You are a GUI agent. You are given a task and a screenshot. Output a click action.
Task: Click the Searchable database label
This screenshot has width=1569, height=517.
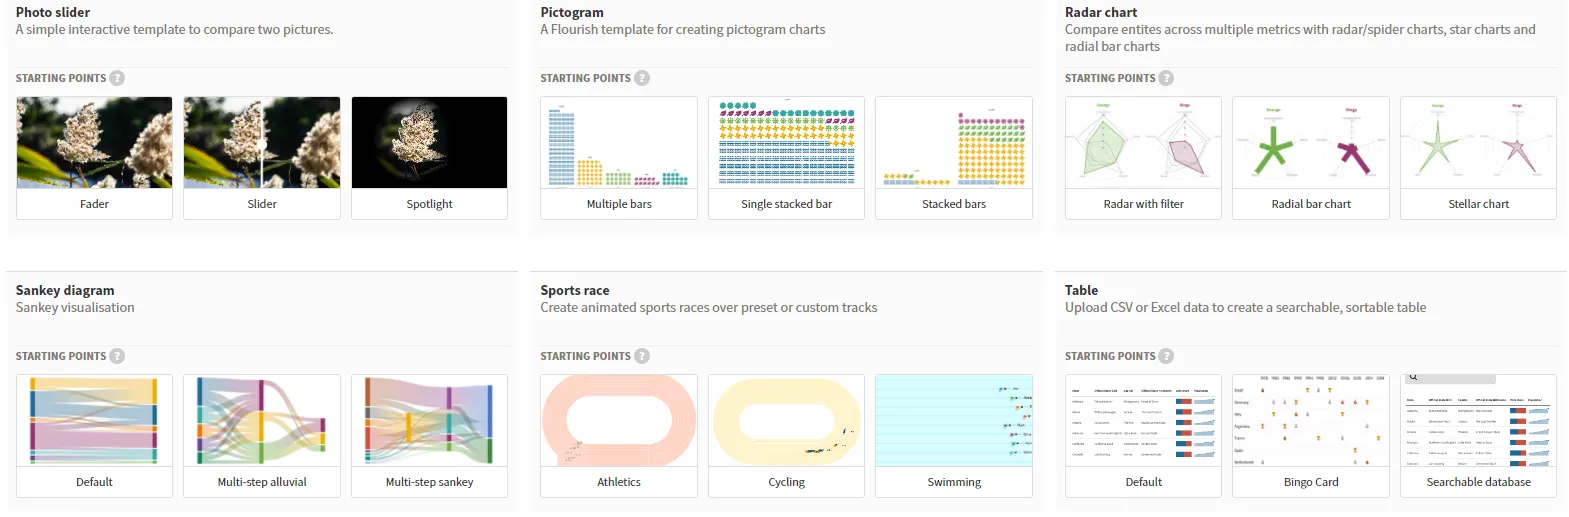coord(1478,482)
